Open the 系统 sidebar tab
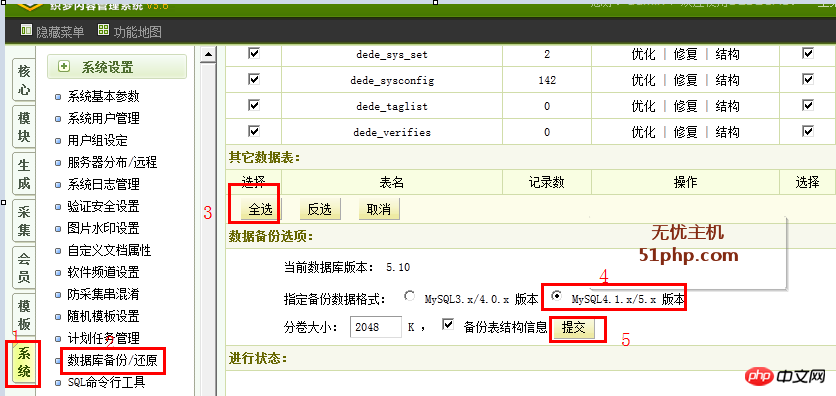The height and width of the screenshot is (396, 836). 24,361
